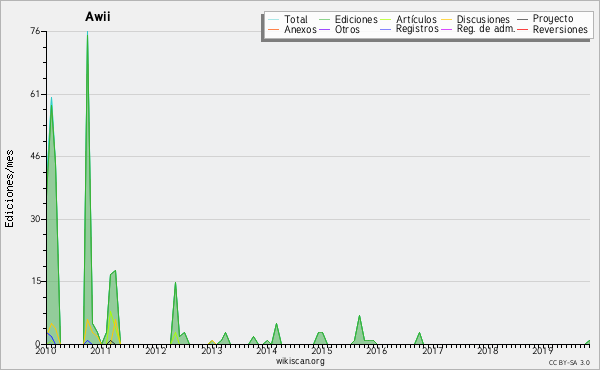Click the green line swatch beside Ediciones

(x=324, y=19)
